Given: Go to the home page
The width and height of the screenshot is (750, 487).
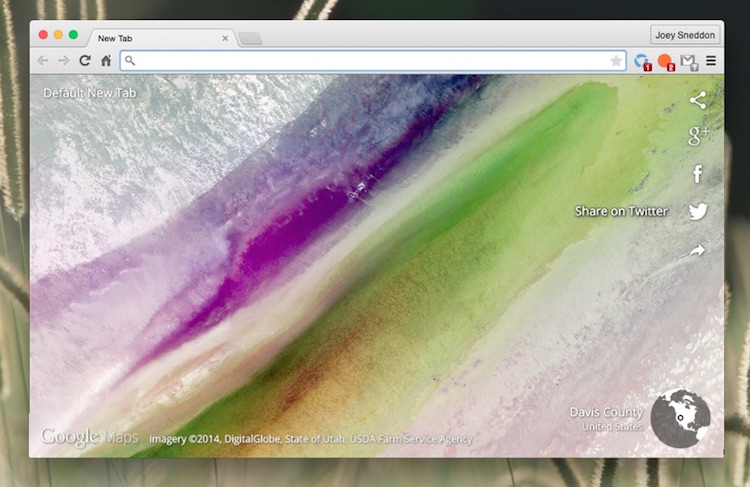Looking at the screenshot, I should [x=106, y=61].
